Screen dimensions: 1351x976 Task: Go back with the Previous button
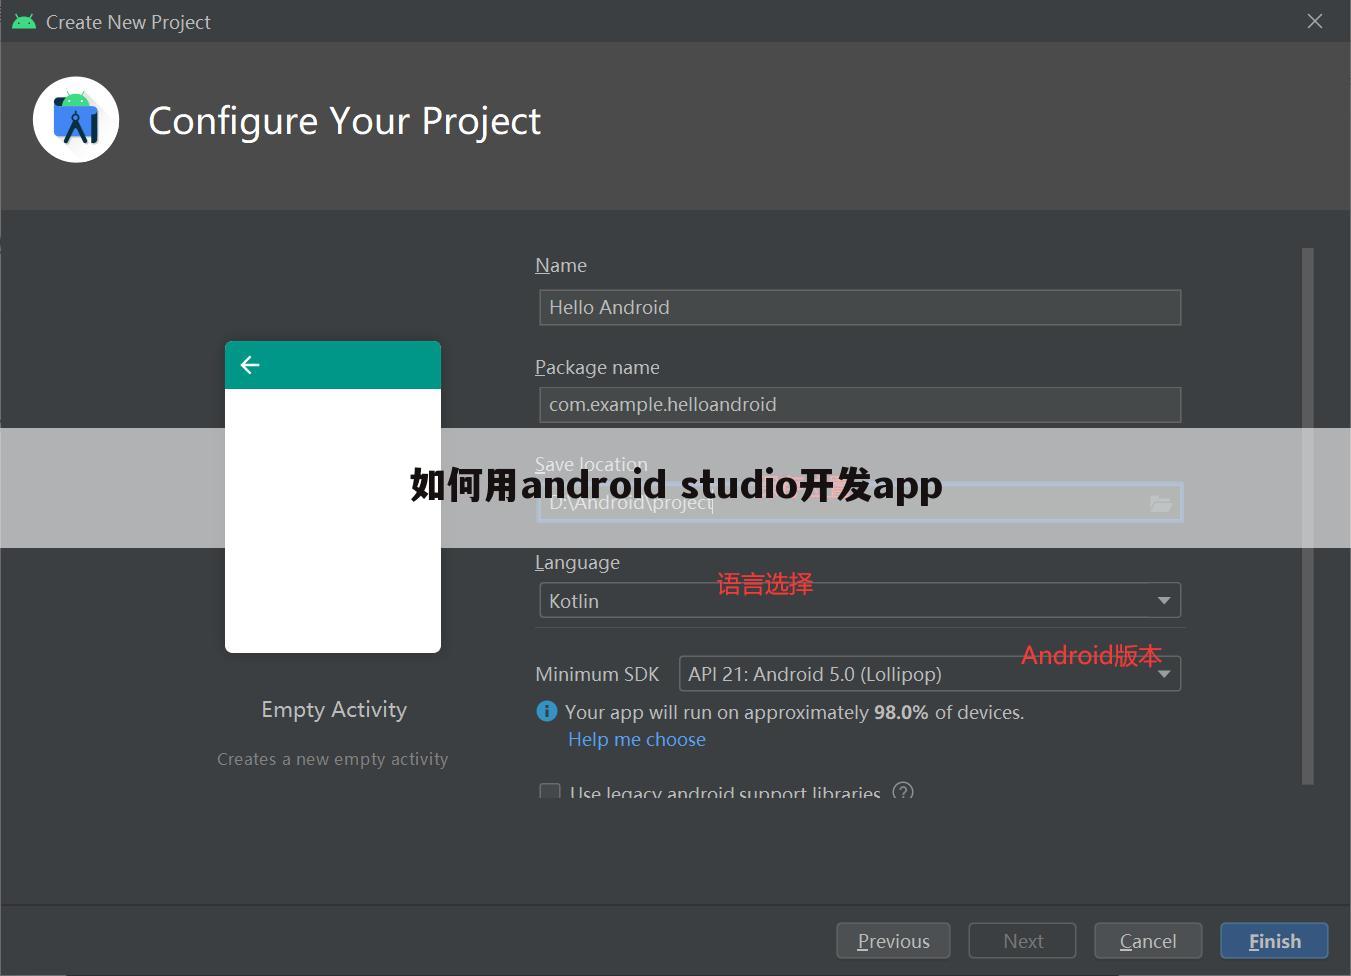click(893, 941)
